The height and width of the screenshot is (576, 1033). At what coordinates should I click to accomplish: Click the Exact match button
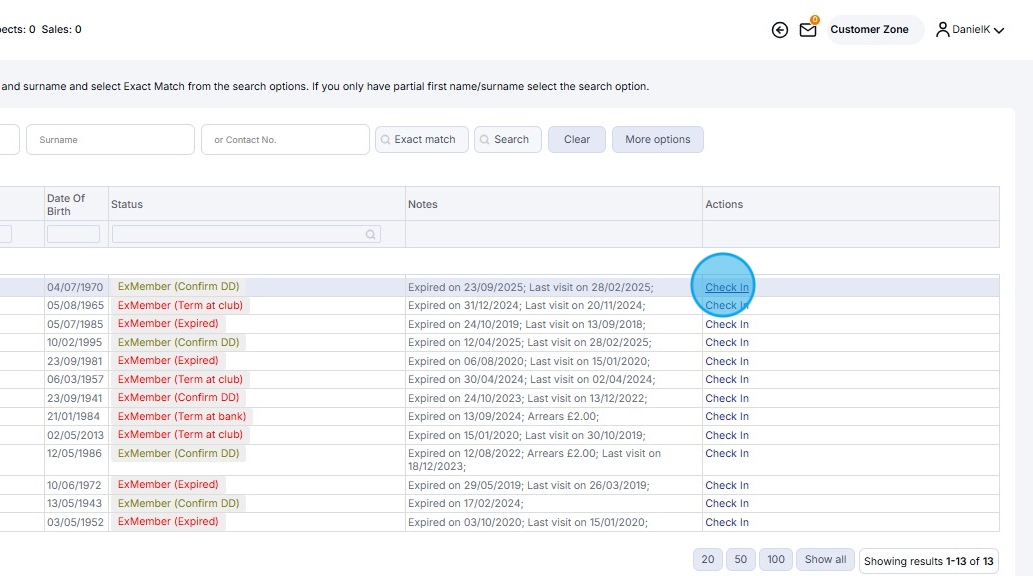[x=422, y=140]
